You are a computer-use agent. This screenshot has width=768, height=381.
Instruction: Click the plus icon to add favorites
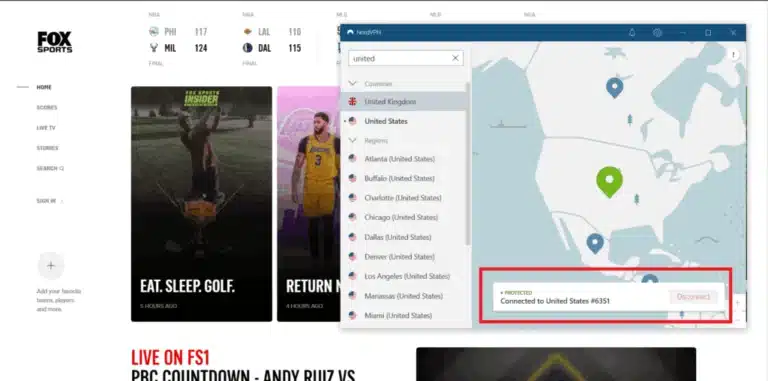click(x=51, y=266)
